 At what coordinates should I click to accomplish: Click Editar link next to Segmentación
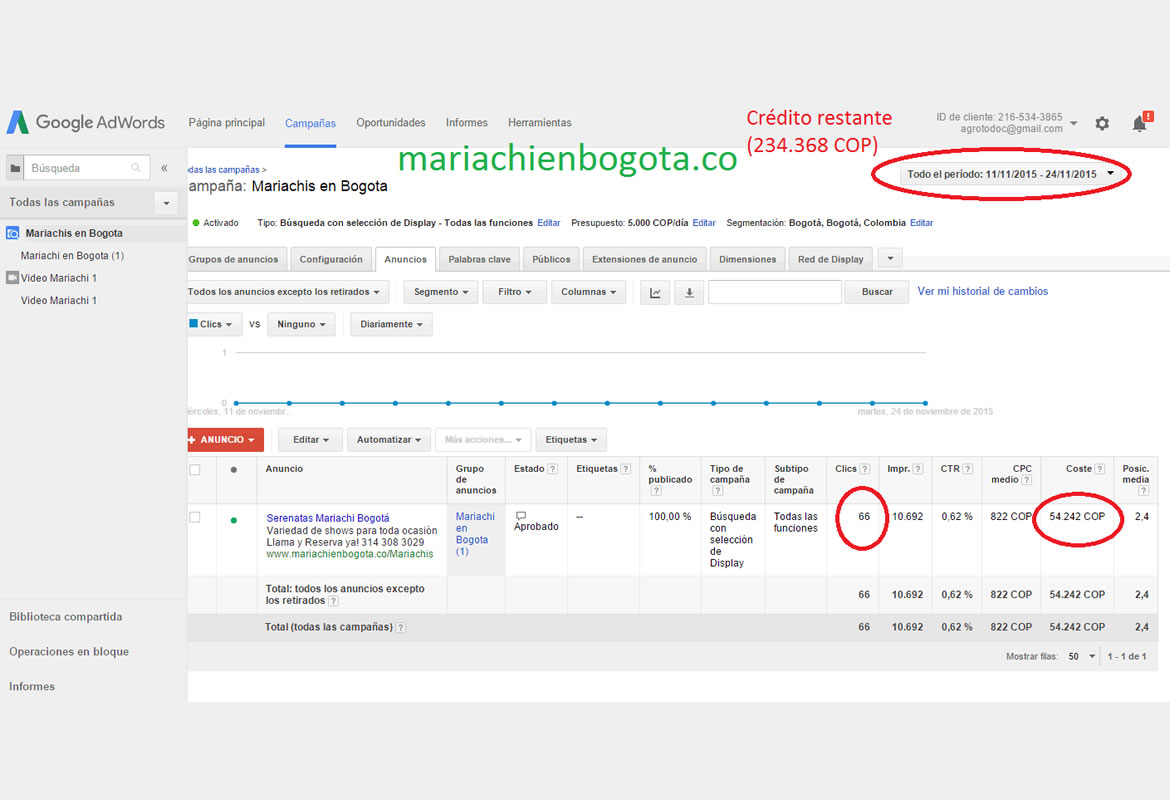[x=922, y=223]
